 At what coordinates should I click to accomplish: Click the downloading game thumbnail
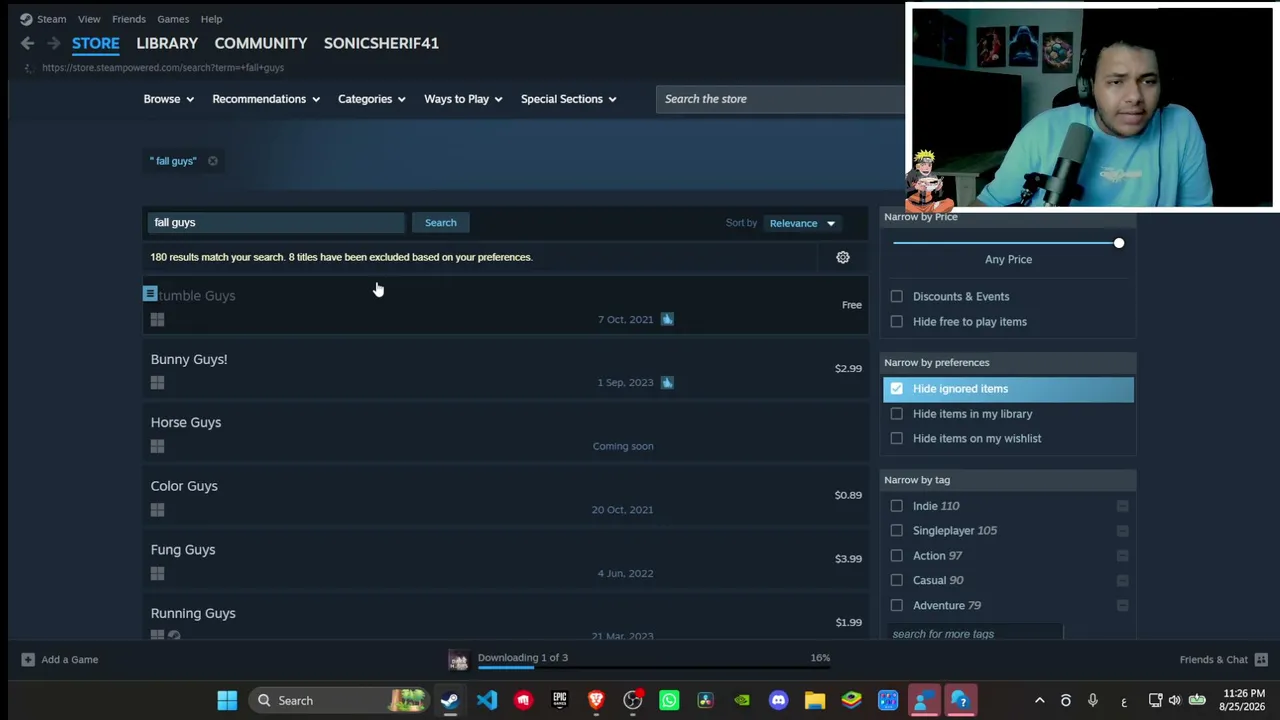click(458, 660)
